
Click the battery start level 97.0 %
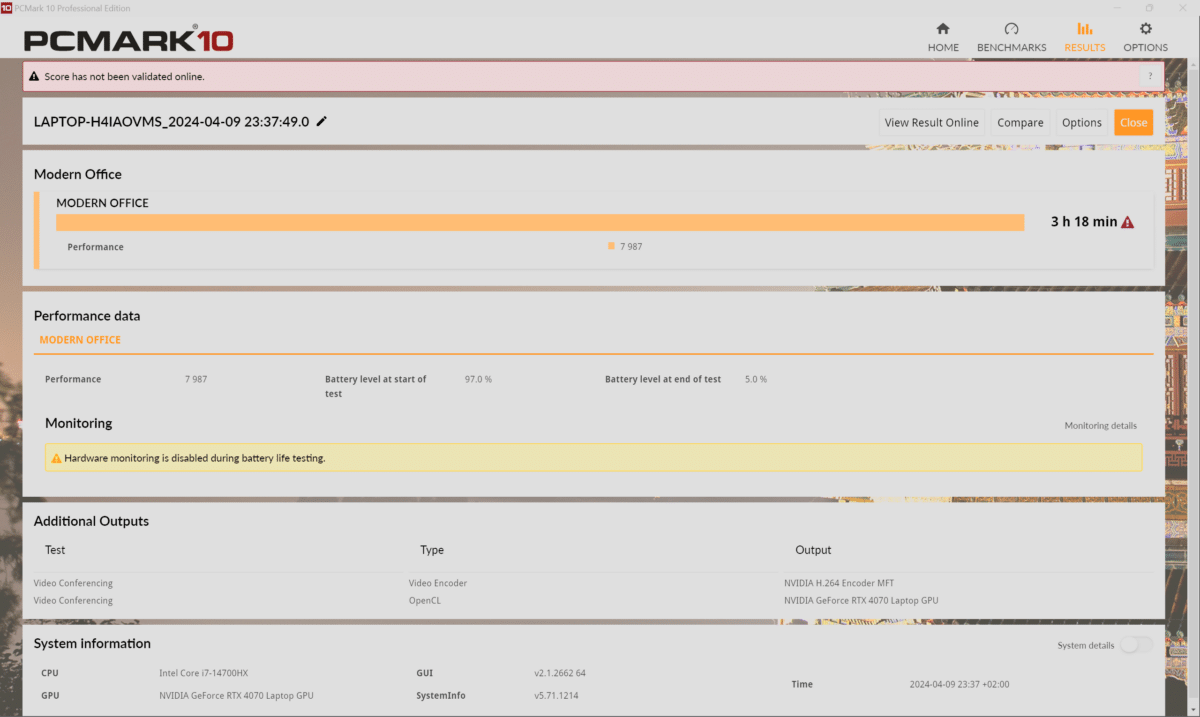(478, 379)
